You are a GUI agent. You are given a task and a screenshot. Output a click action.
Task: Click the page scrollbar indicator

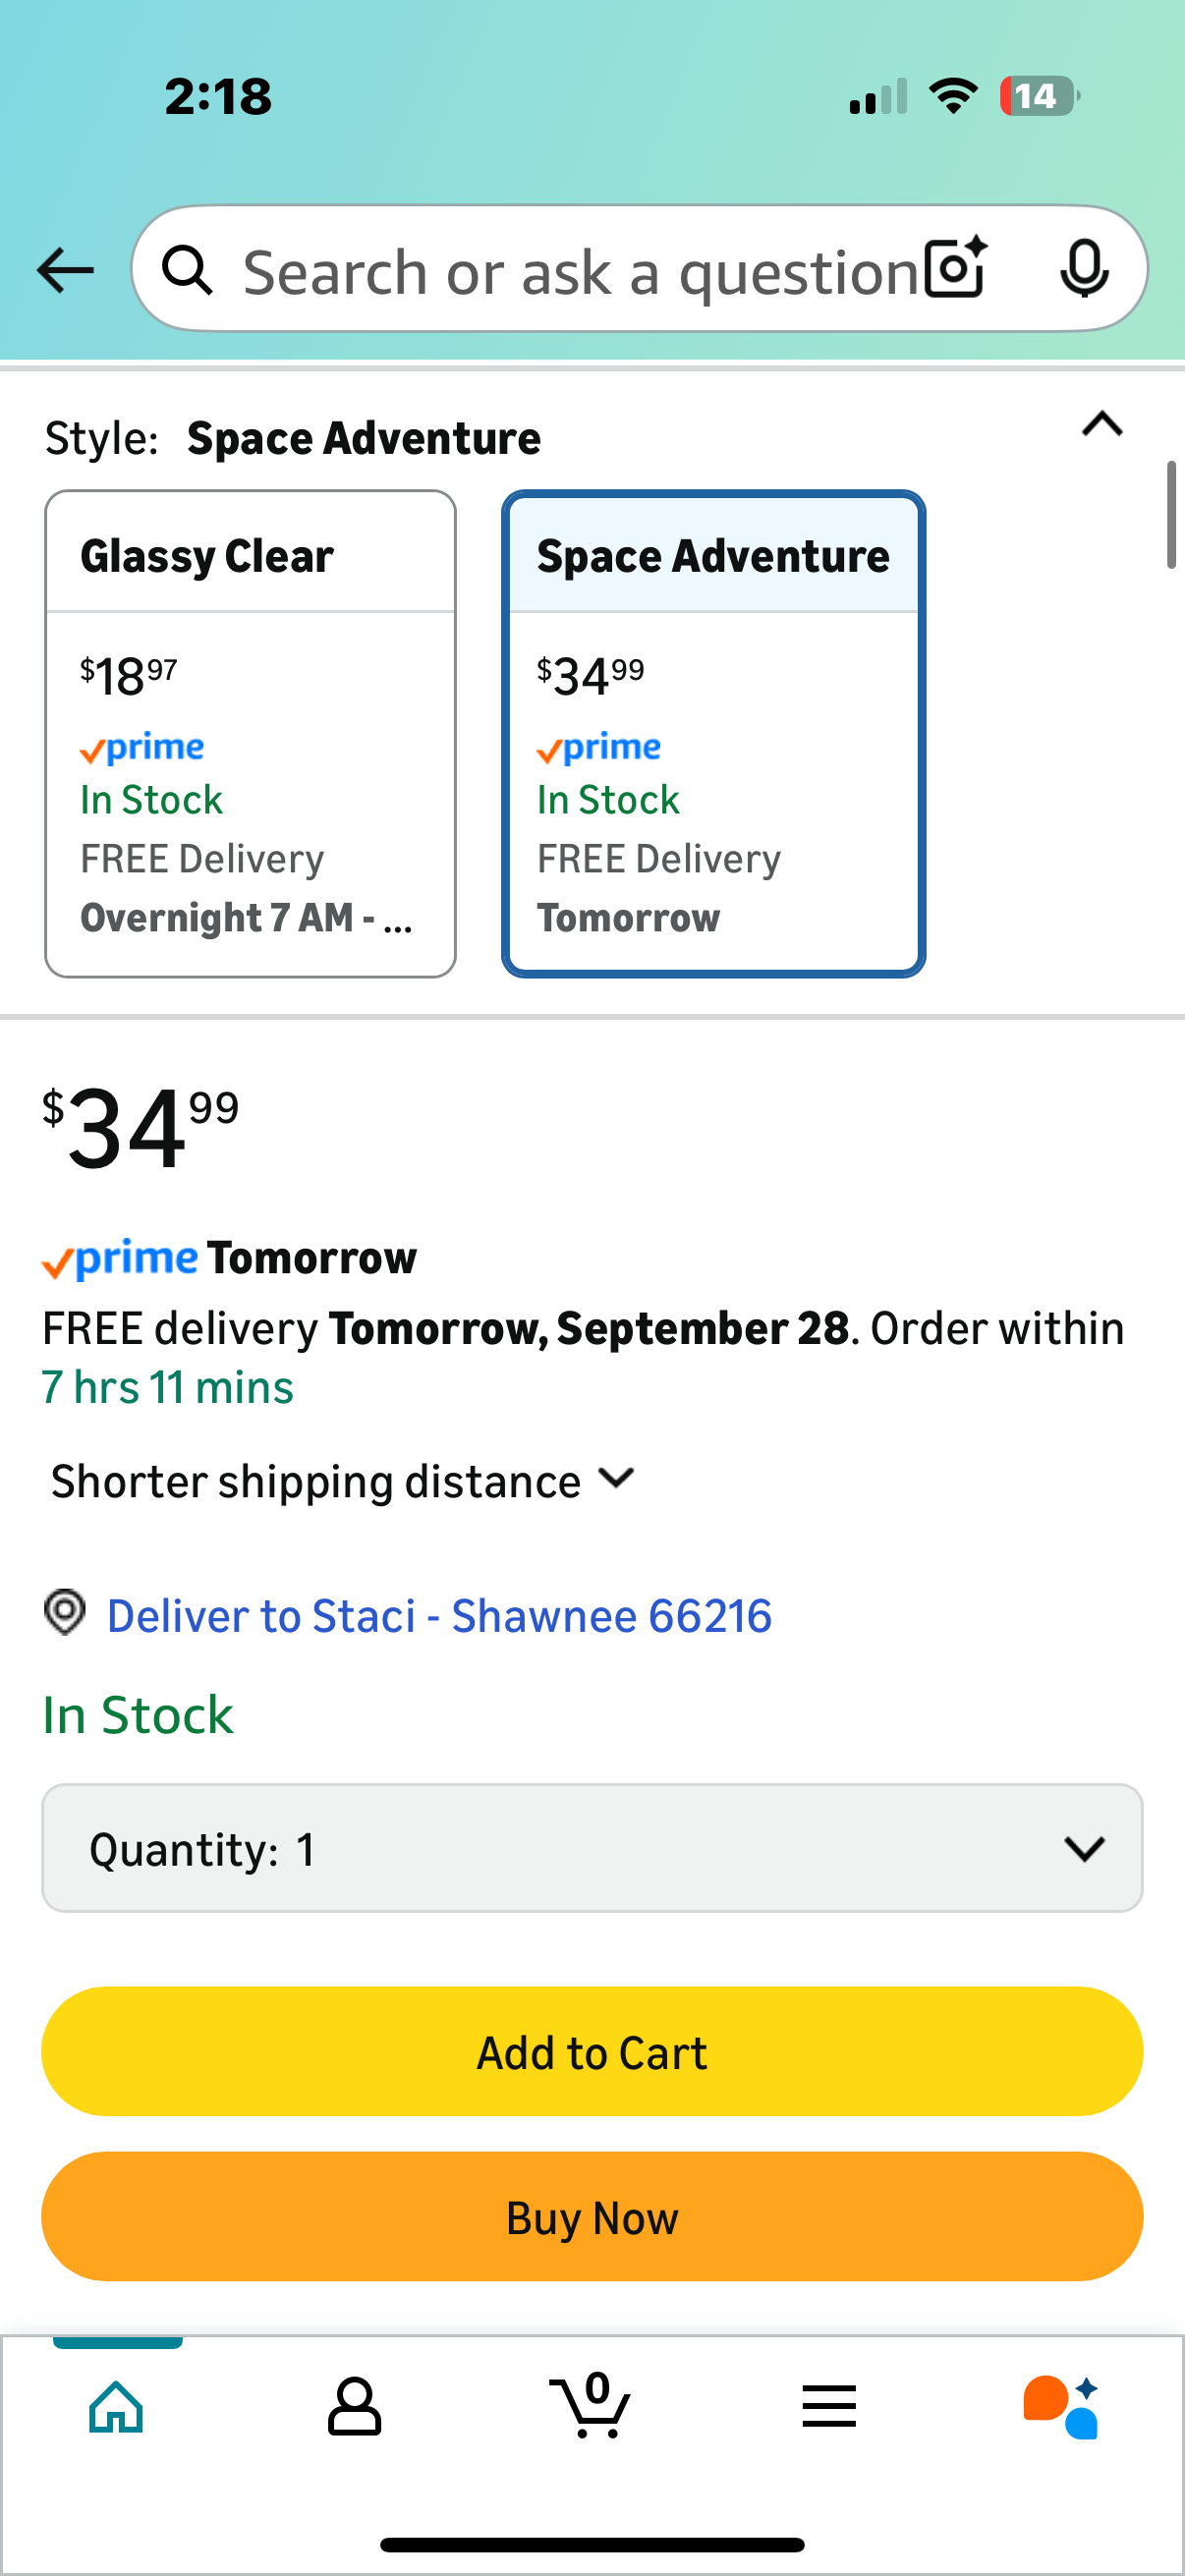pyautogui.click(x=1171, y=515)
